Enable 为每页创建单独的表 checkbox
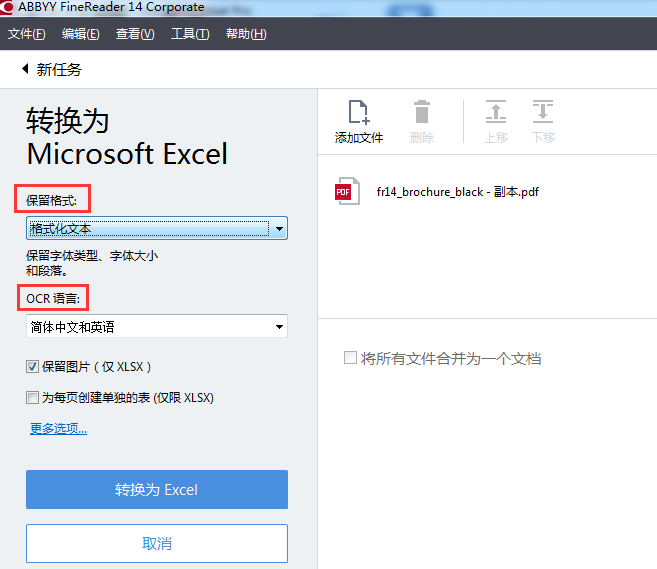The width and height of the screenshot is (657, 569). tap(32, 397)
